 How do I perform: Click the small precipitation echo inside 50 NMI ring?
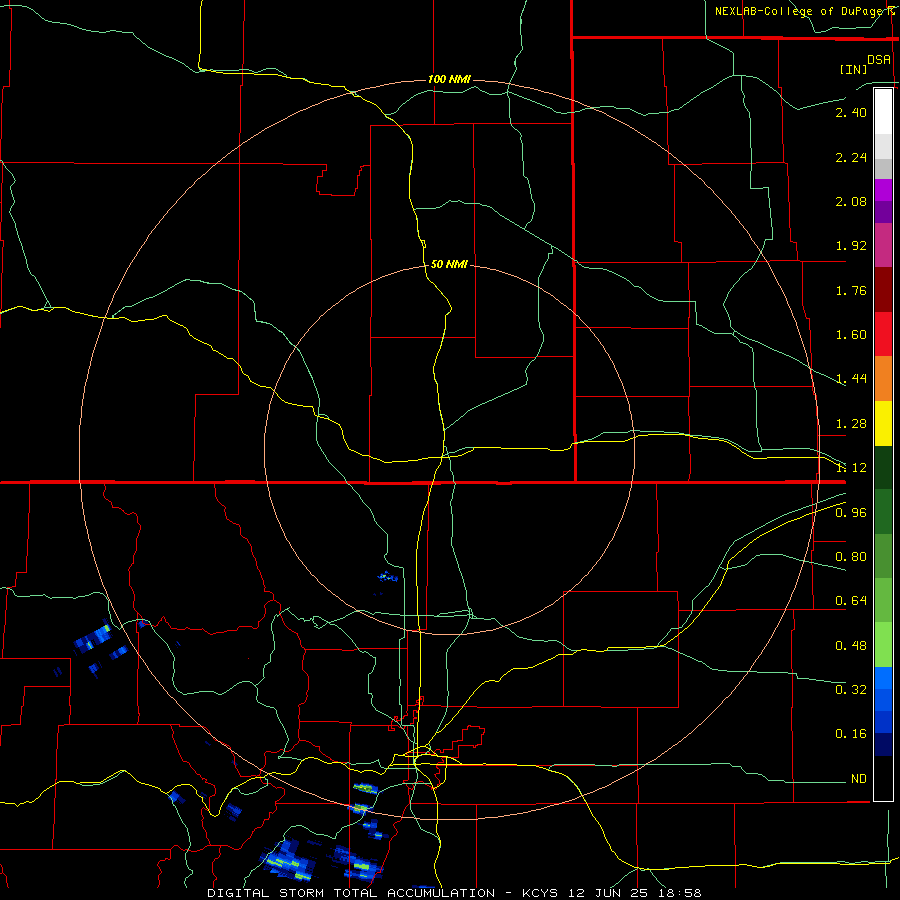[x=387, y=577]
